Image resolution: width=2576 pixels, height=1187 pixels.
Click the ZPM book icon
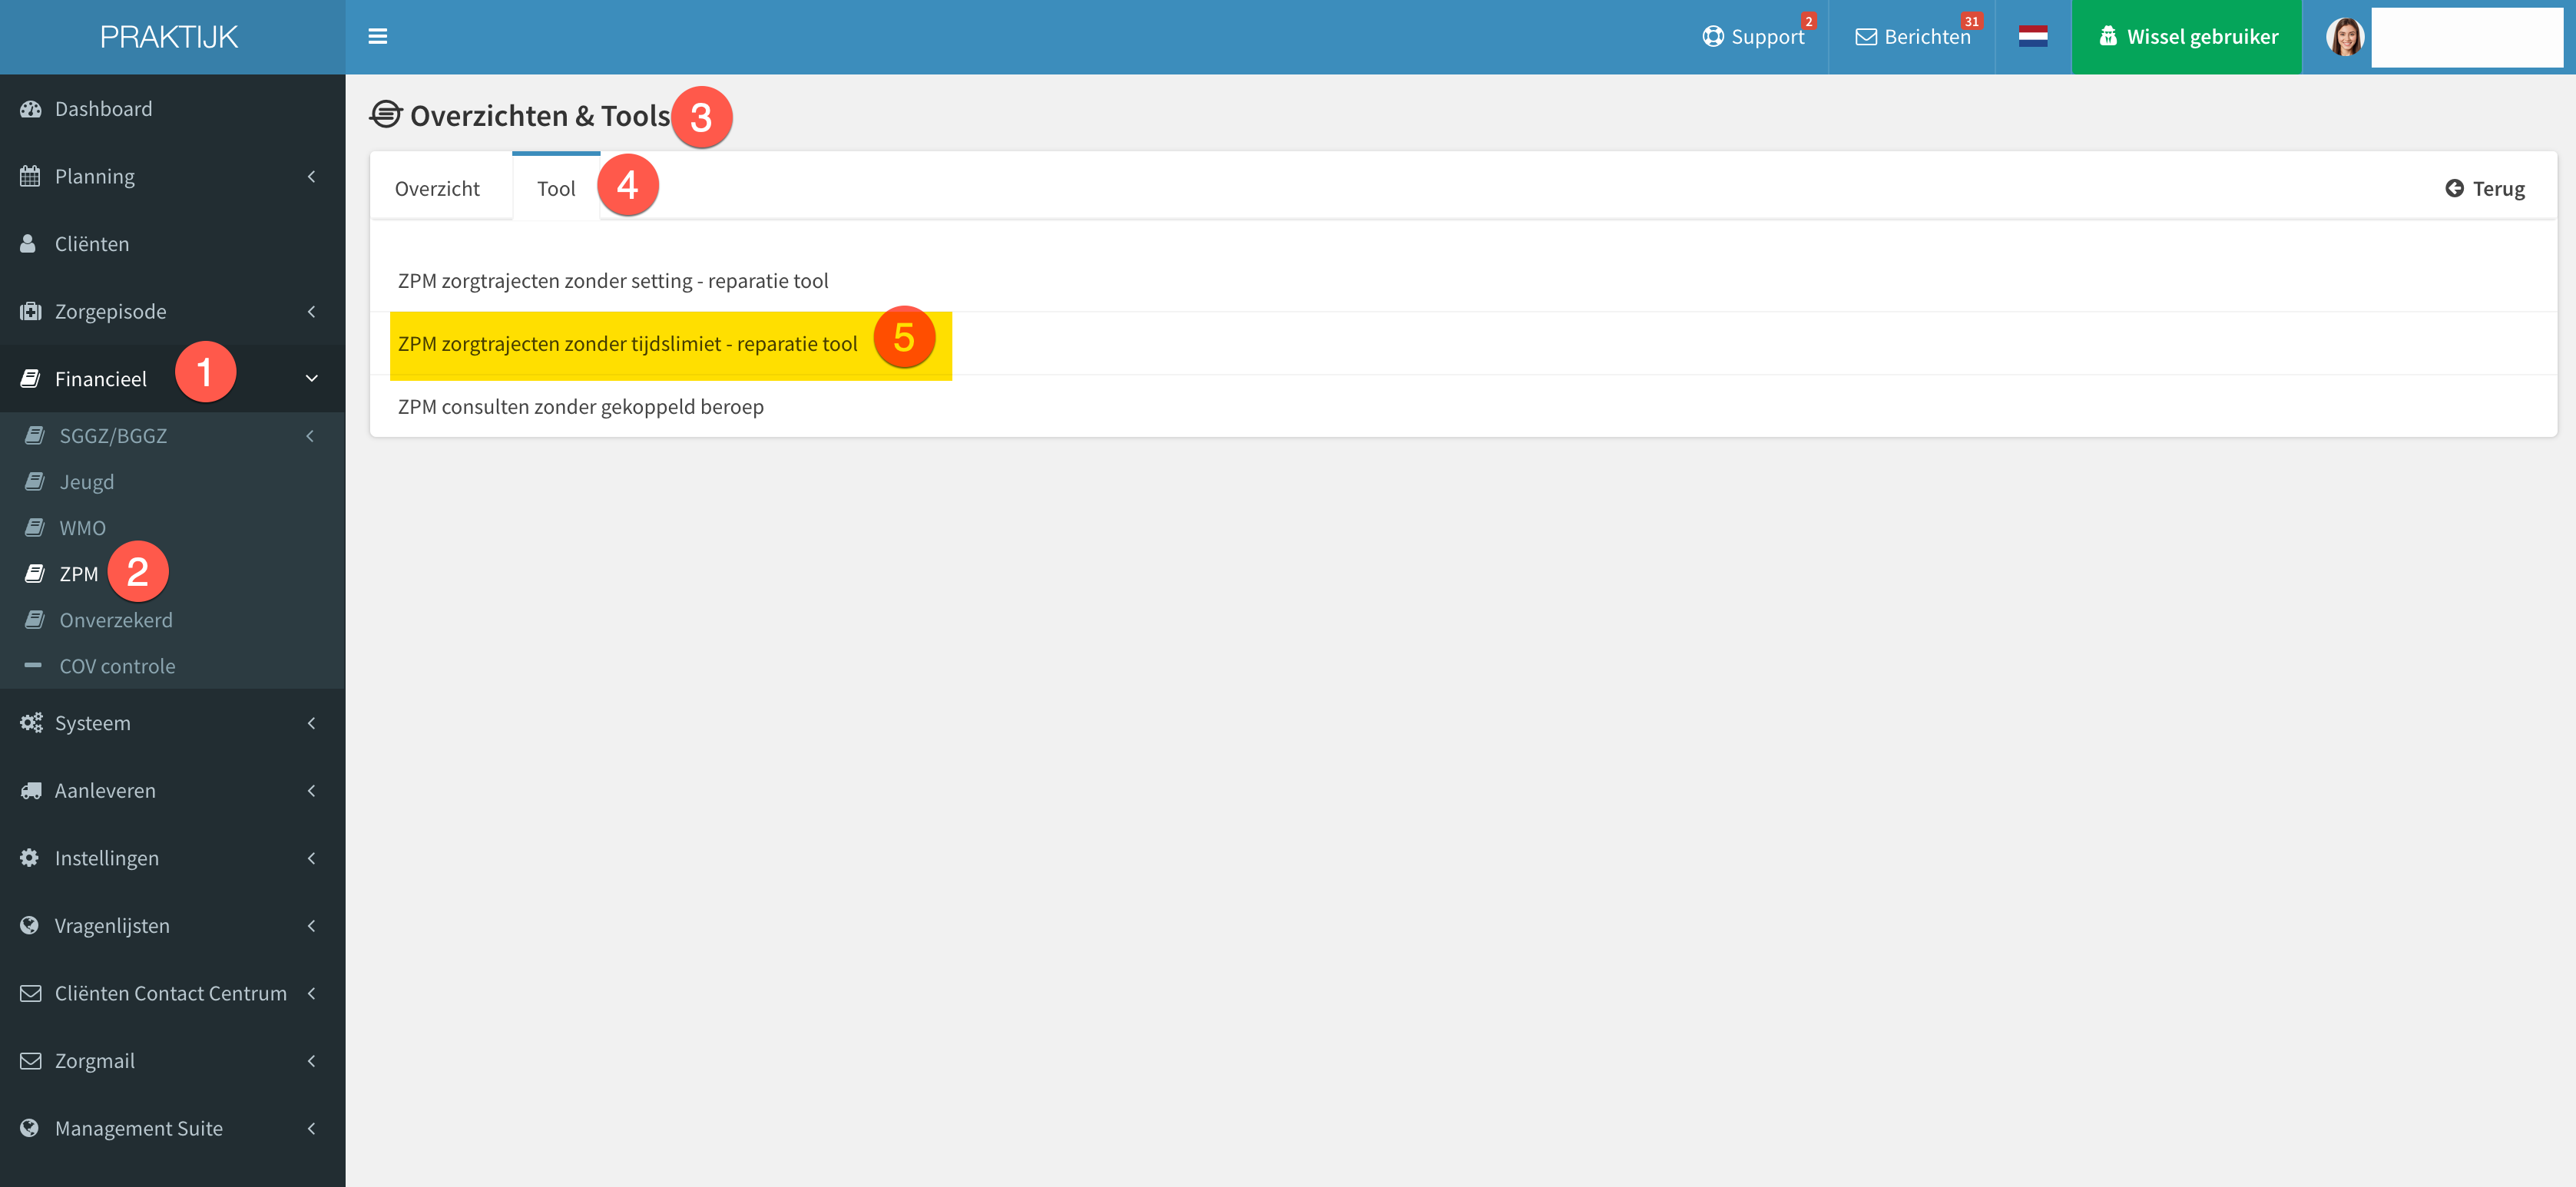35,574
